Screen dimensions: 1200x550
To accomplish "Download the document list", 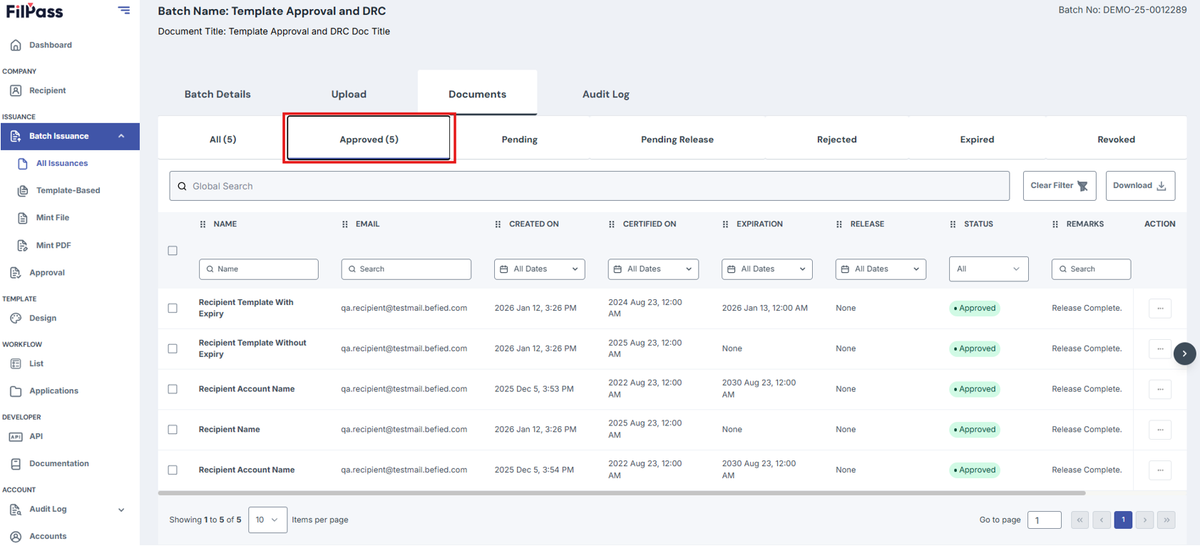I will coord(1140,186).
